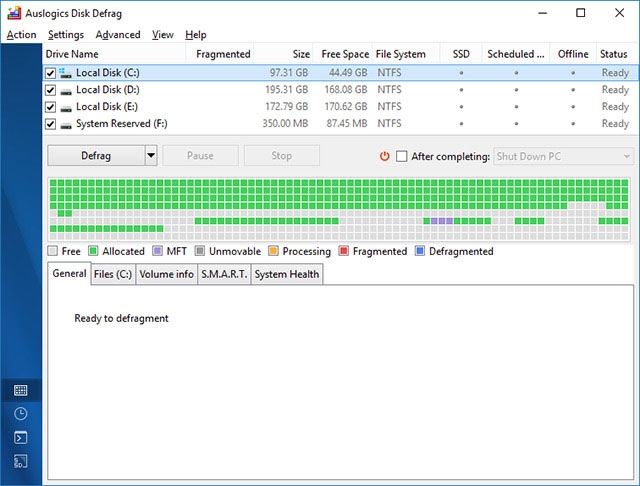Image resolution: width=640 pixels, height=486 pixels.
Task: Select the System Reserved (F:) drive row
Action: [x=340, y=124]
